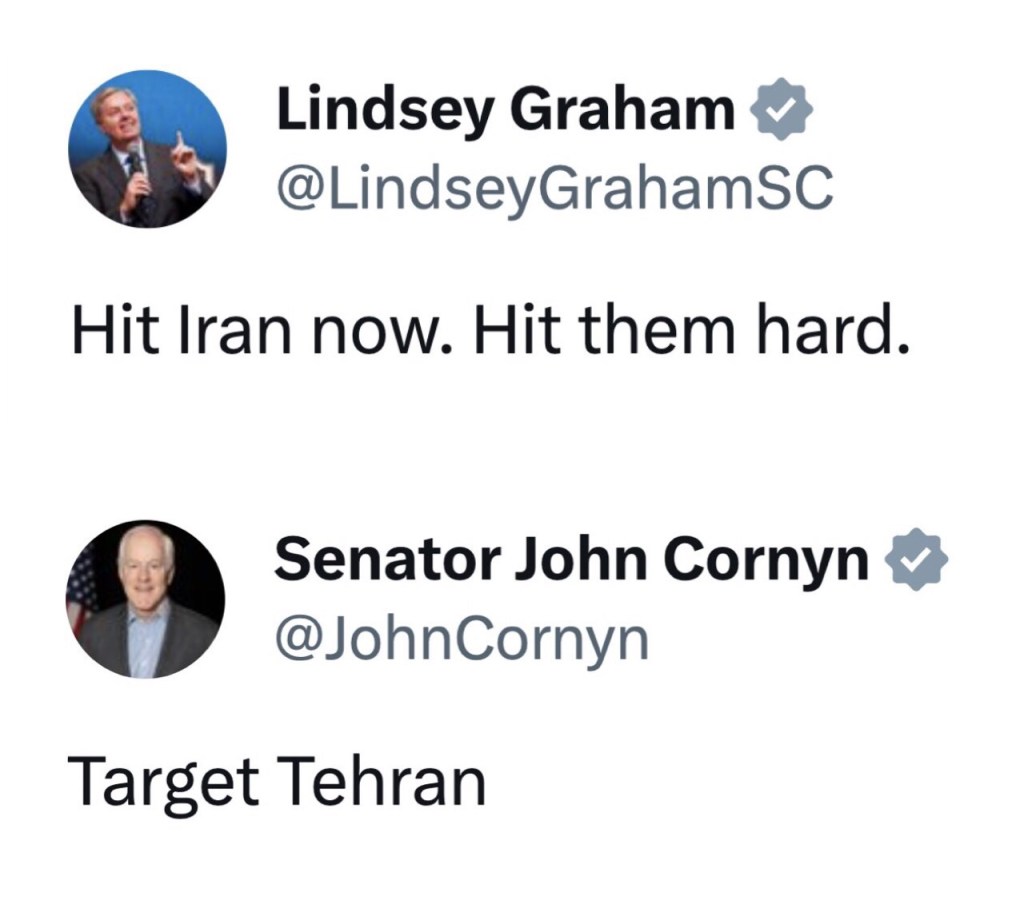Open the "Target Tehran" tweet
1024x904 pixels.
click(276, 781)
